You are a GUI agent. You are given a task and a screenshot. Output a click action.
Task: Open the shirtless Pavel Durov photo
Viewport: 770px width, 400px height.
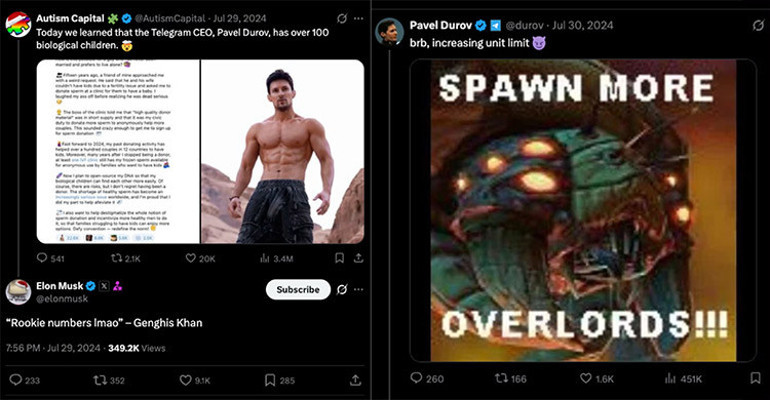pyautogui.click(x=282, y=150)
